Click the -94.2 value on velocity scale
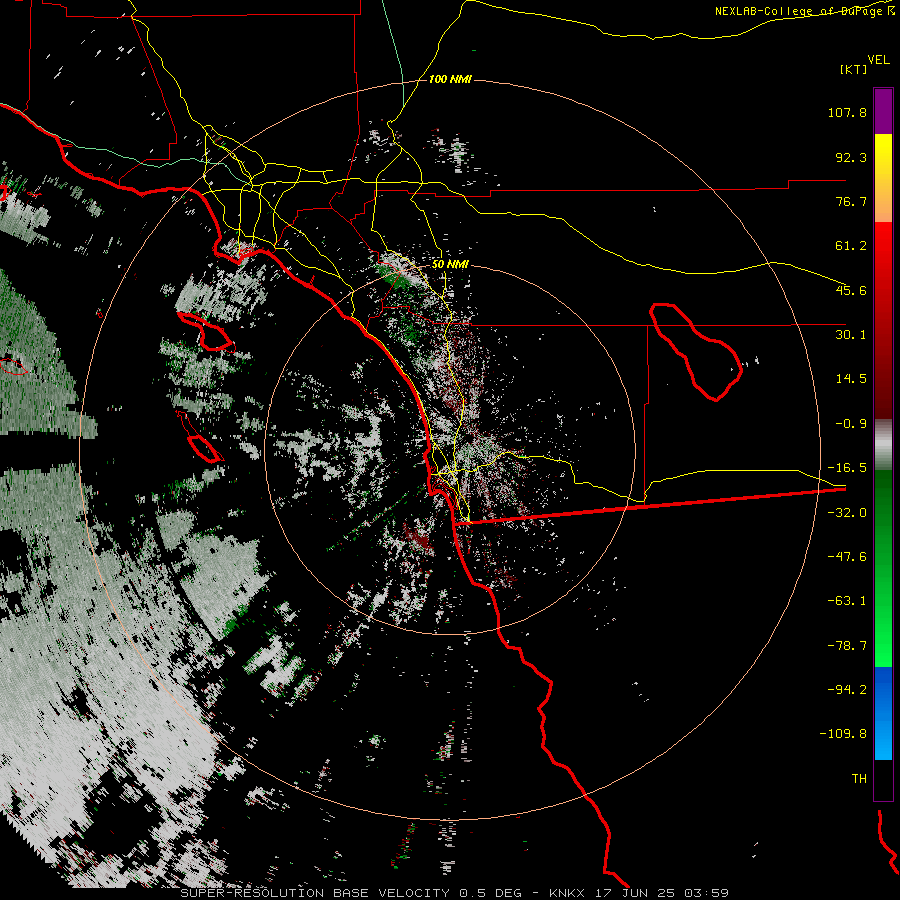This screenshot has width=900, height=900. pyautogui.click(x=847, y=689)
